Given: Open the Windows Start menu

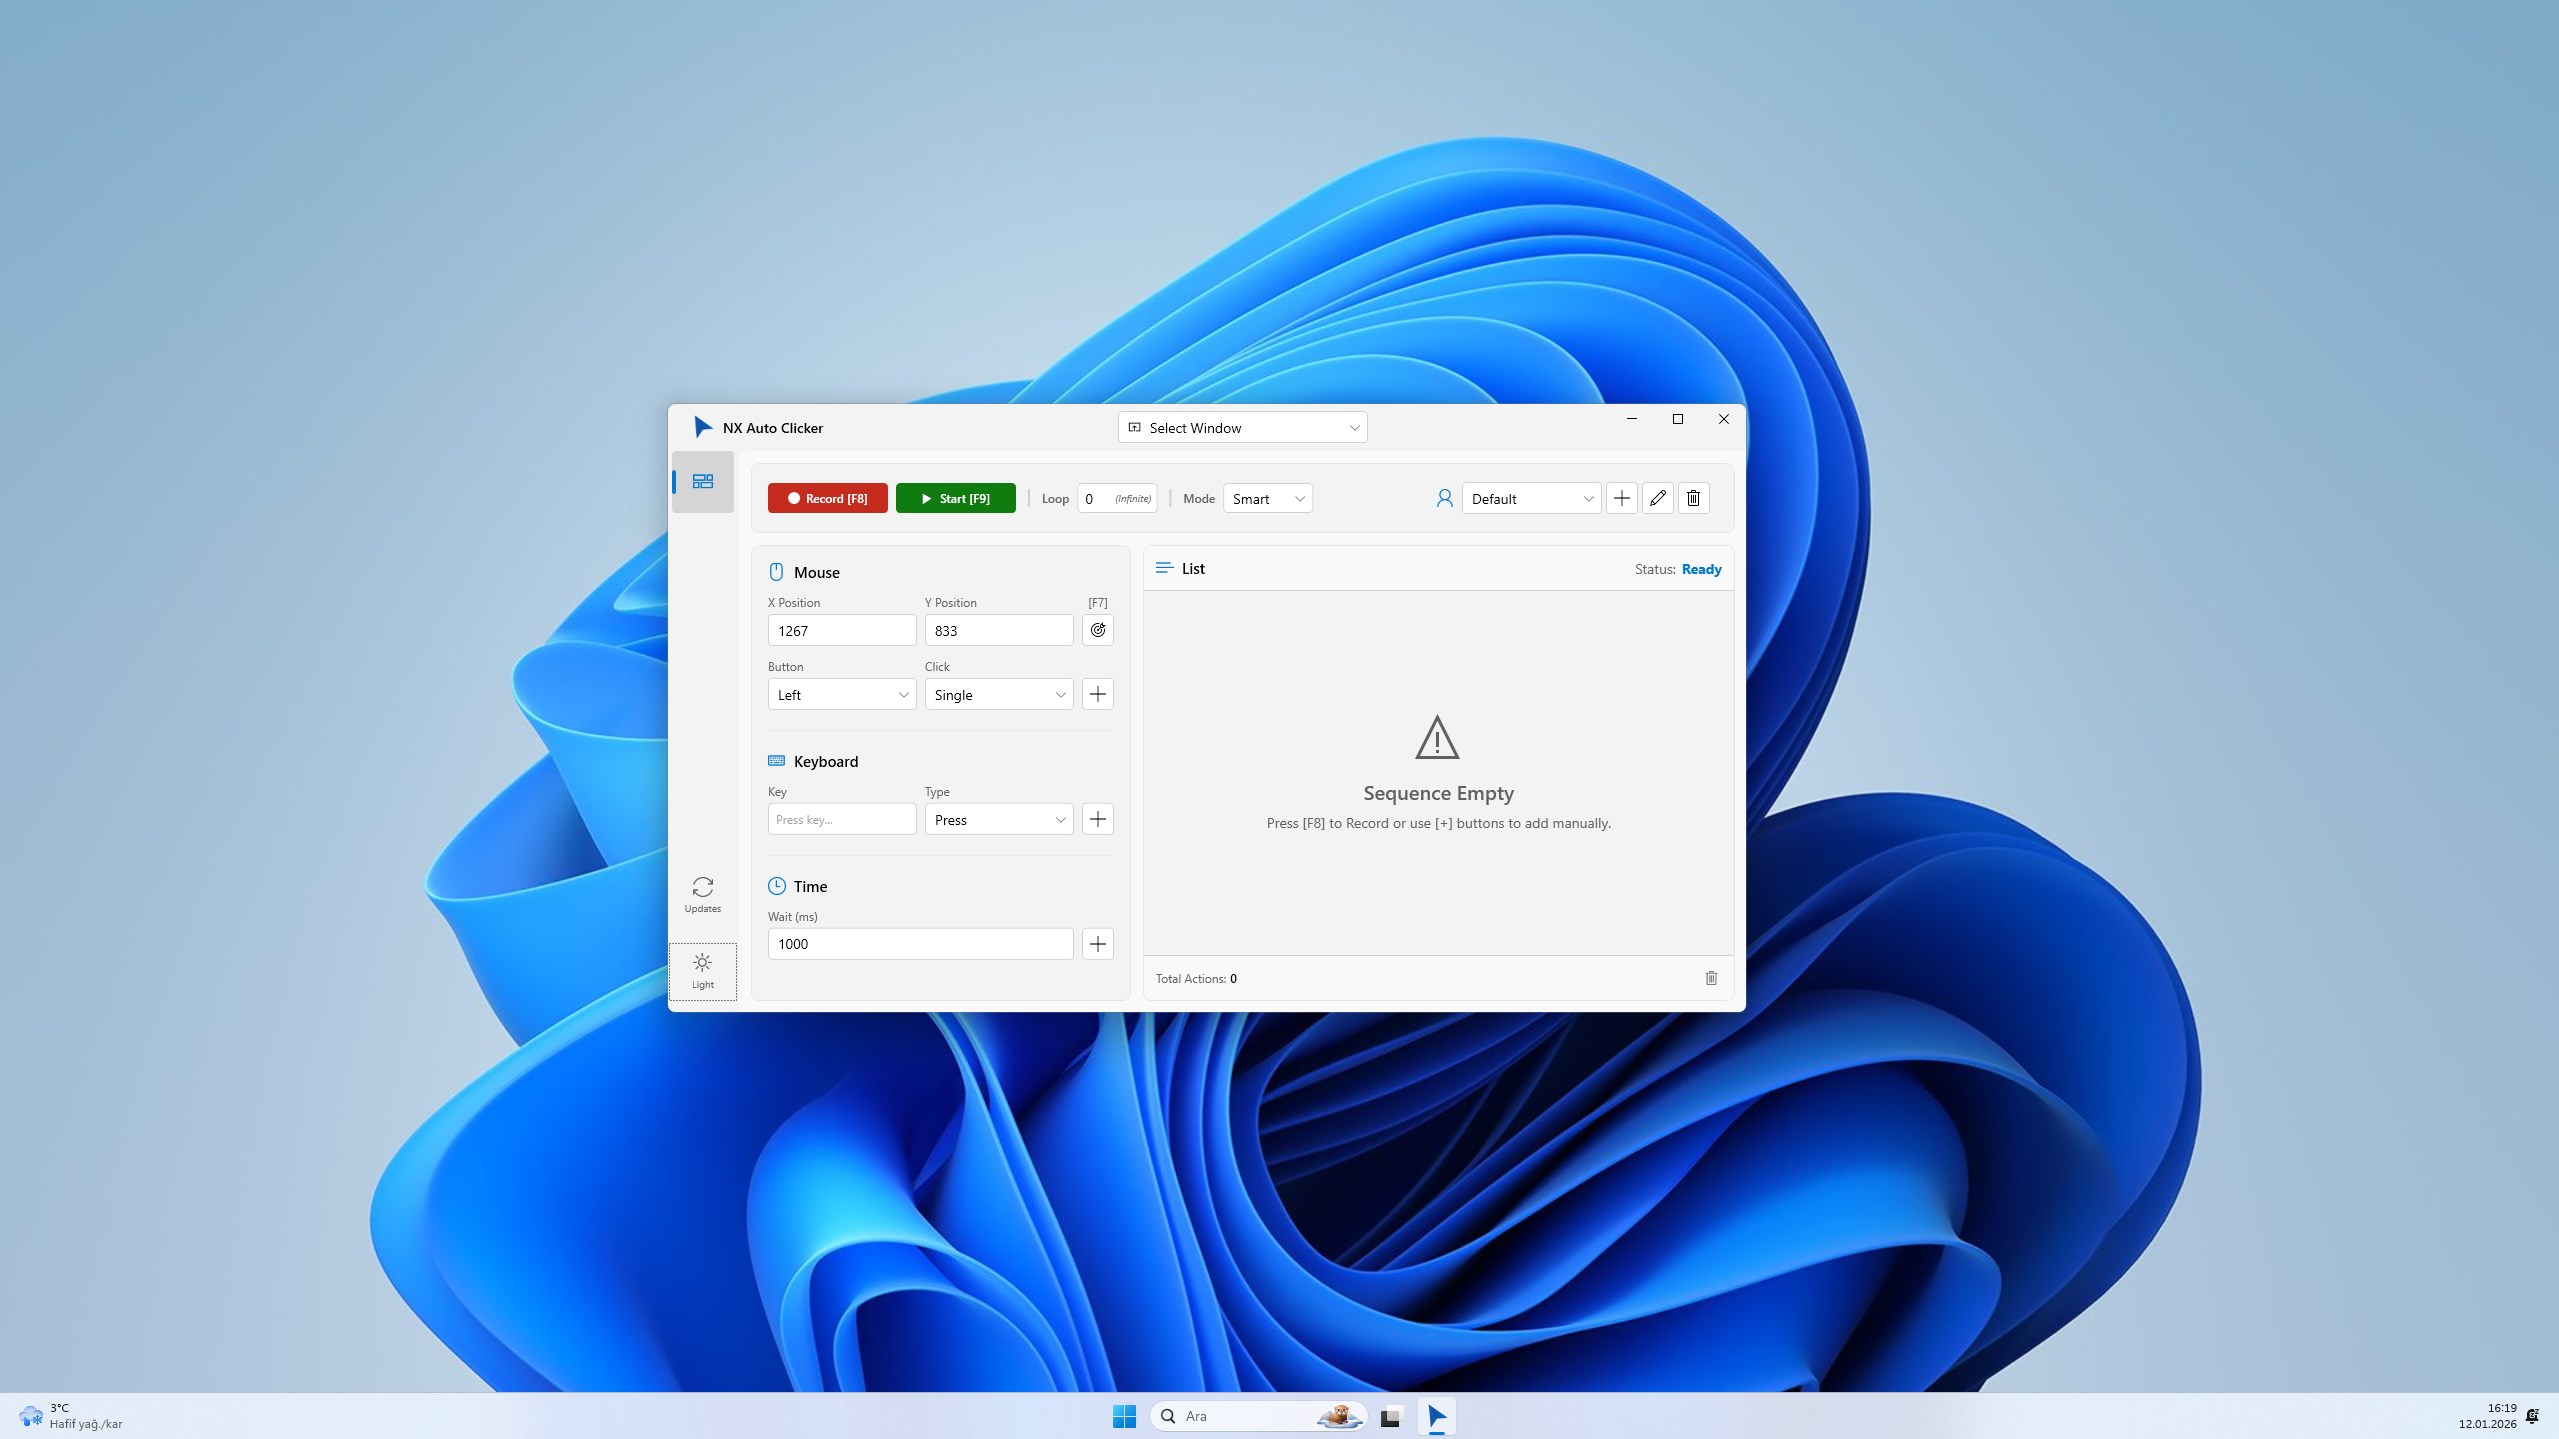Looking at the screenshot, I should tap(1124, 1416).
